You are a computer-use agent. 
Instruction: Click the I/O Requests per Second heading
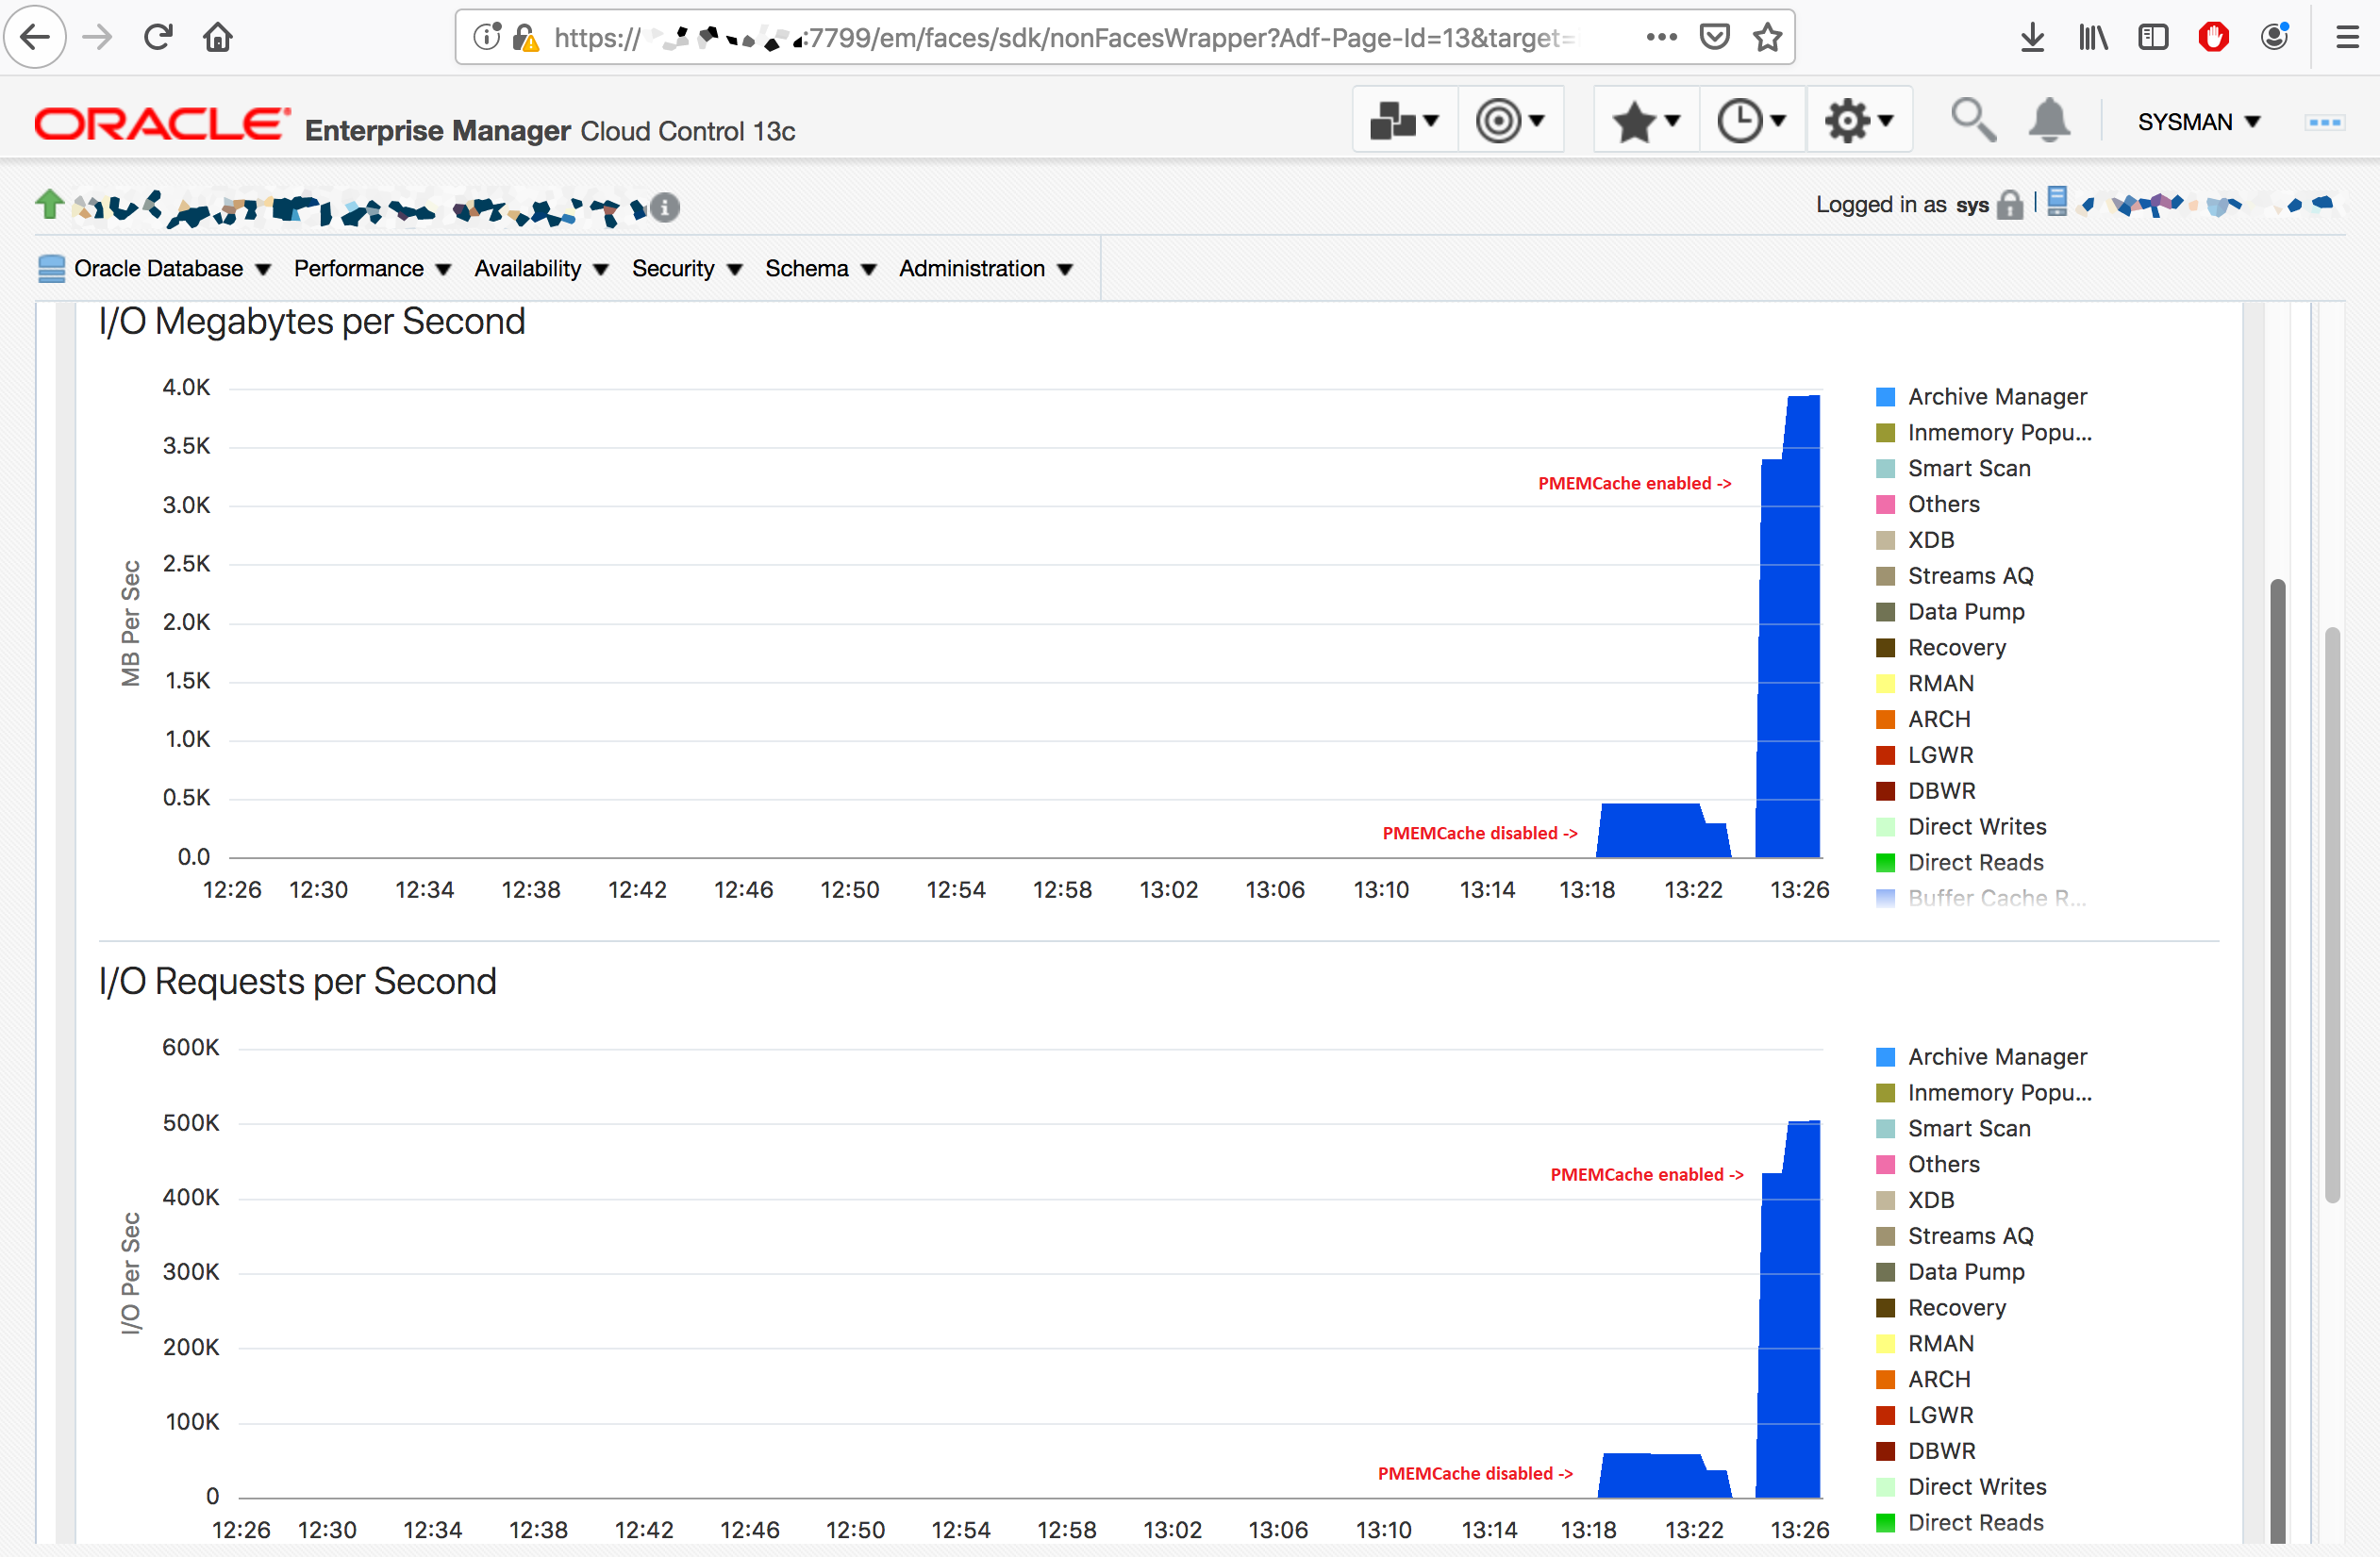297,982
